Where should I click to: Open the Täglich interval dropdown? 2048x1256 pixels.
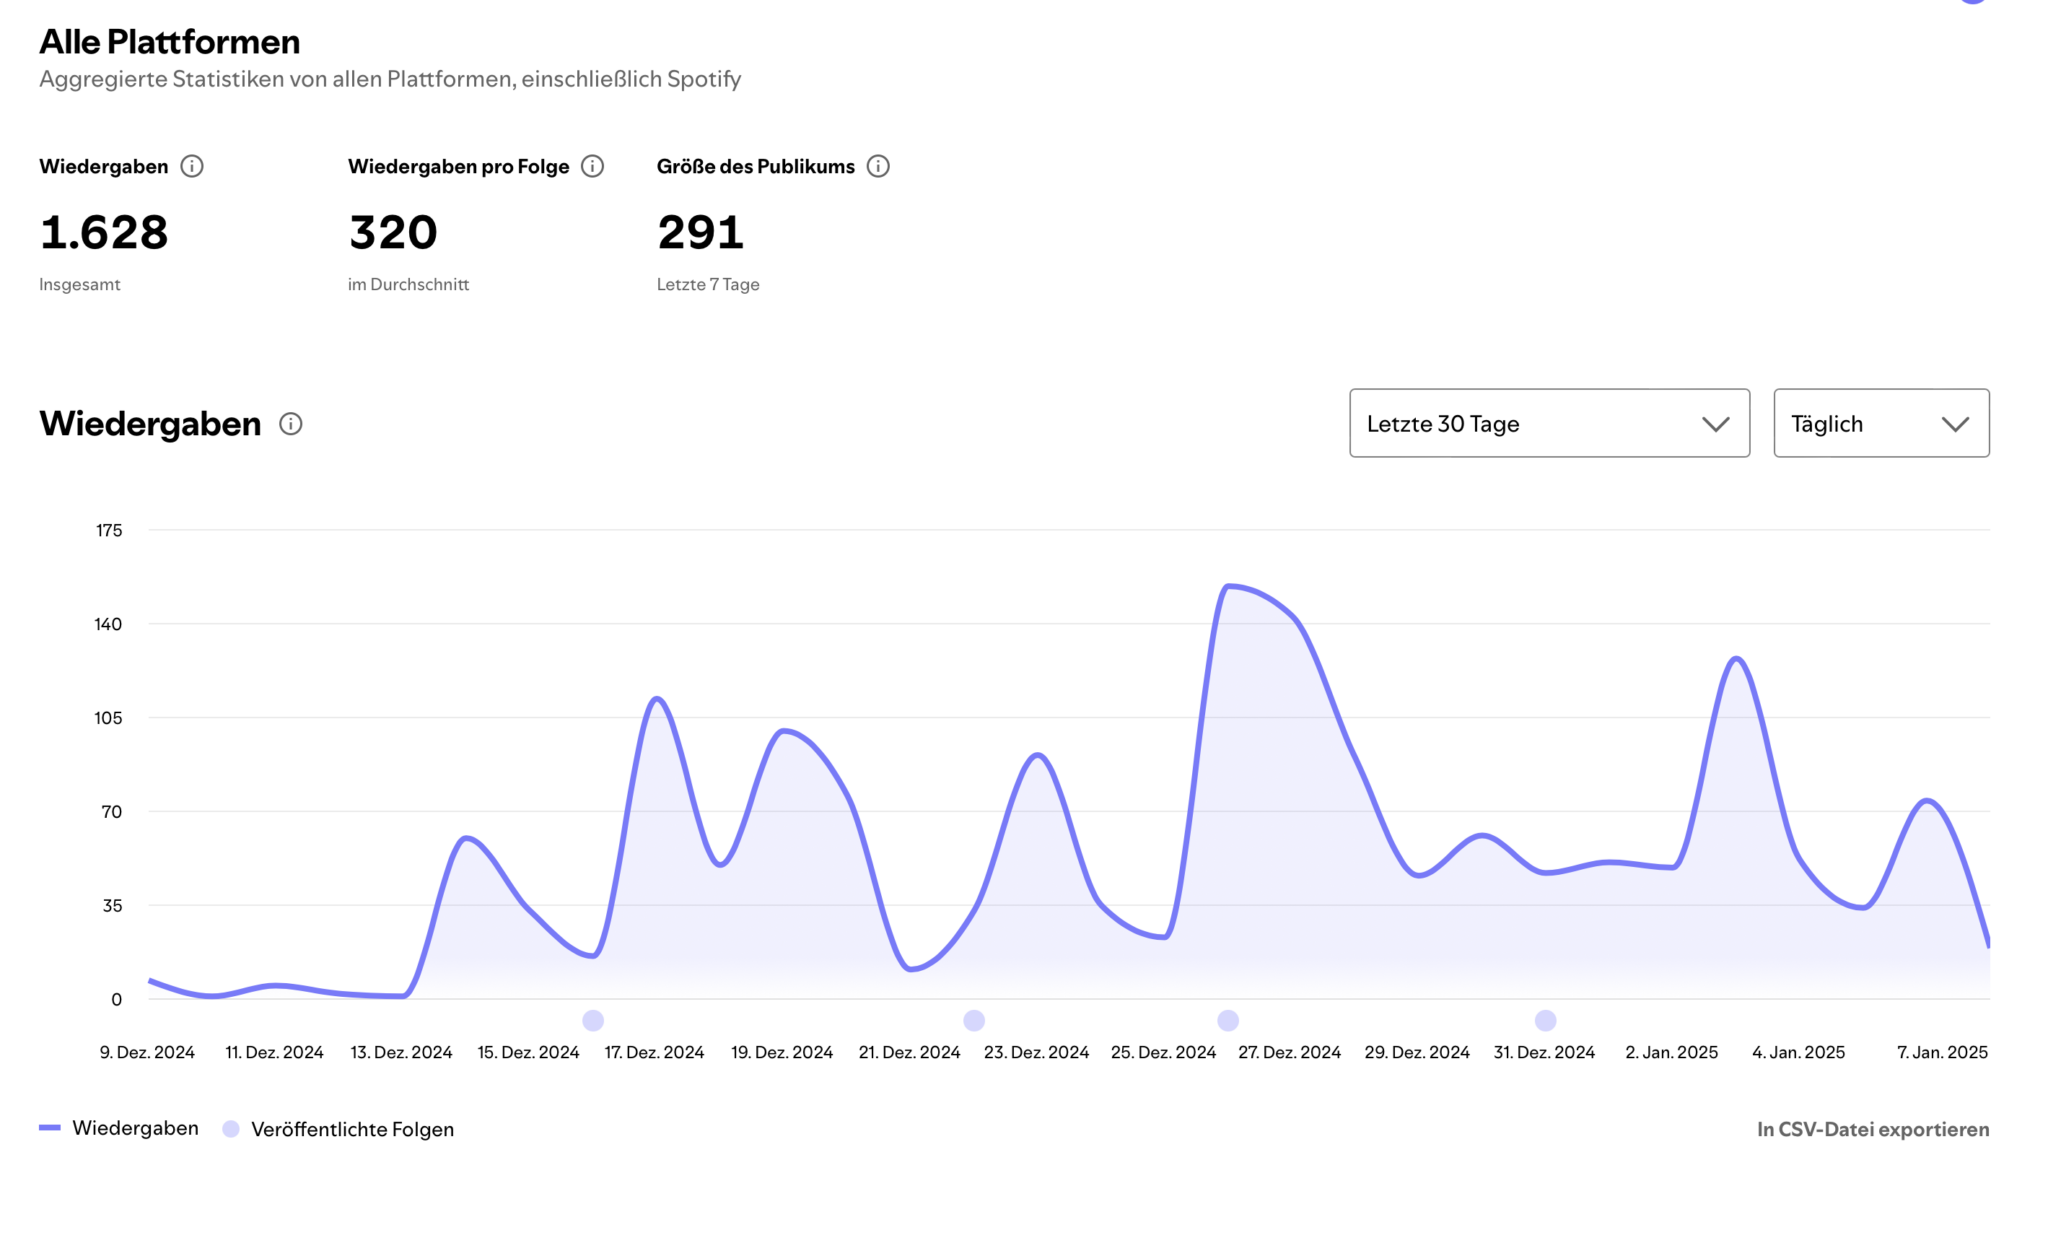click(x=1880, y=423)
